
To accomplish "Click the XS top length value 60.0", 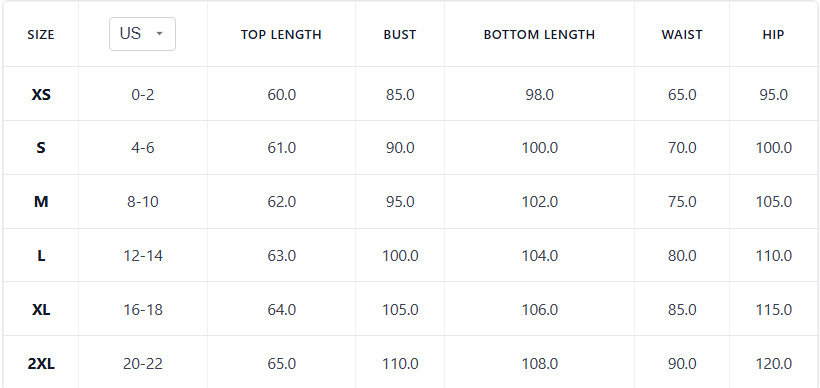I will coord(281,95).
